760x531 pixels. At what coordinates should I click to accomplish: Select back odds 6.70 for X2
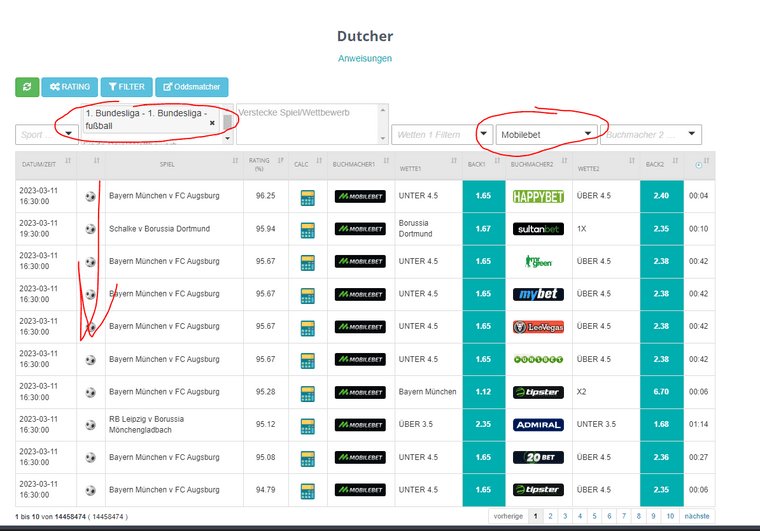pyautogui.click(x=662, y=392)
